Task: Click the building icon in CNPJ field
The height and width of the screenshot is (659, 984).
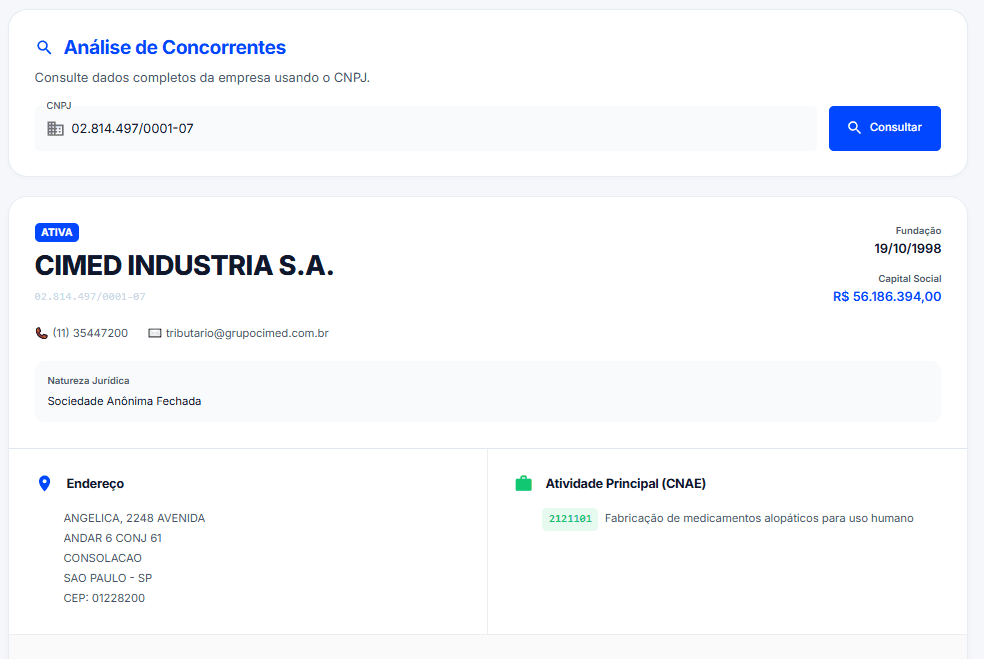Action: [x=56, y=129]
